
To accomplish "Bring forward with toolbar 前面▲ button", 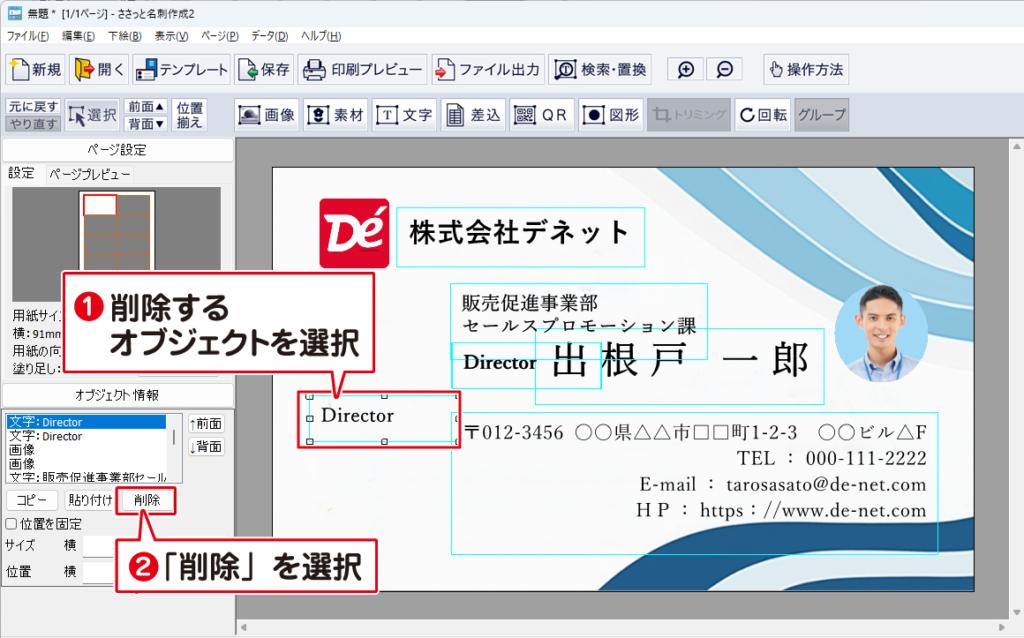I will point(146,106).
